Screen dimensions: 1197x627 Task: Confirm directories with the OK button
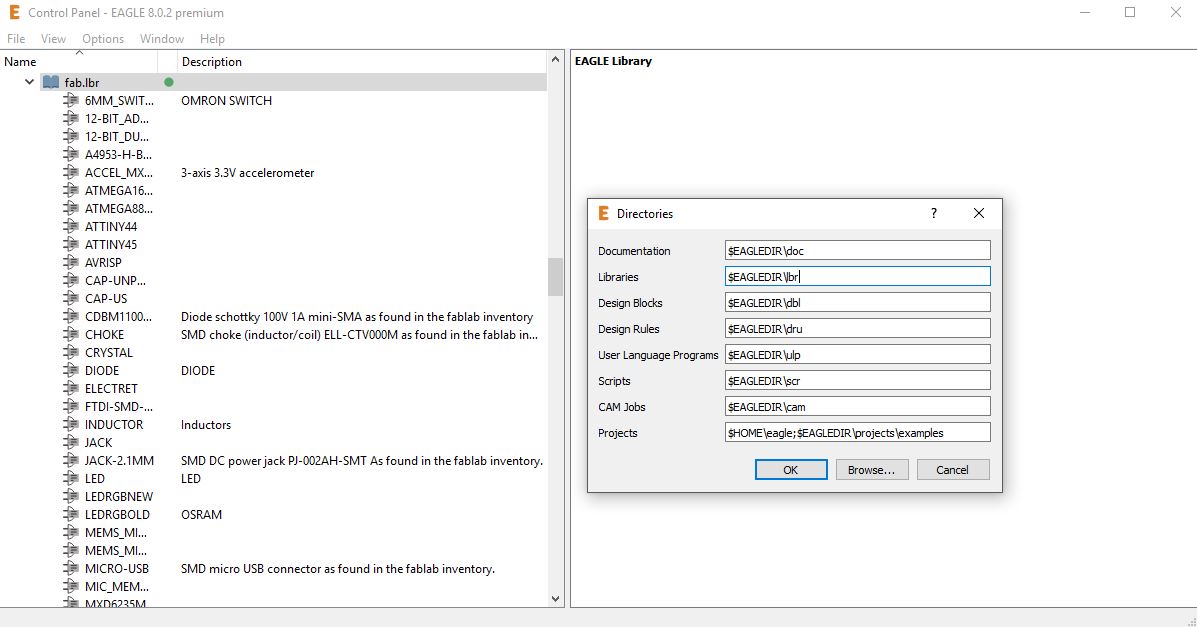pos(791,470)
